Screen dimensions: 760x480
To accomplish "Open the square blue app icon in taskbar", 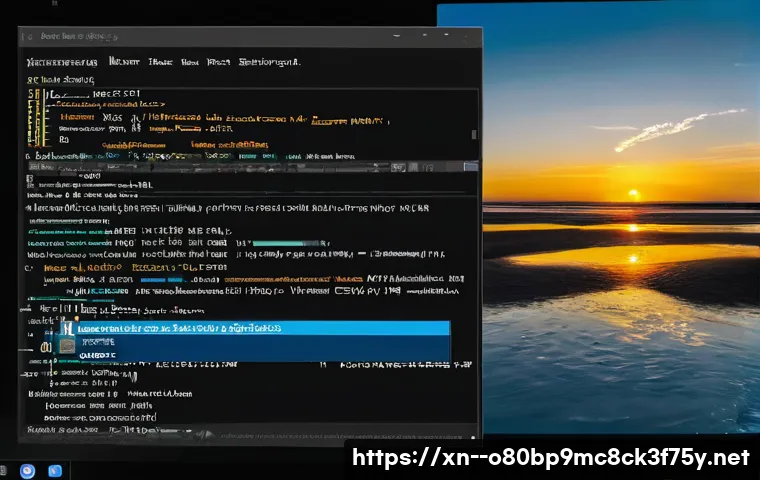I will 55,471.
